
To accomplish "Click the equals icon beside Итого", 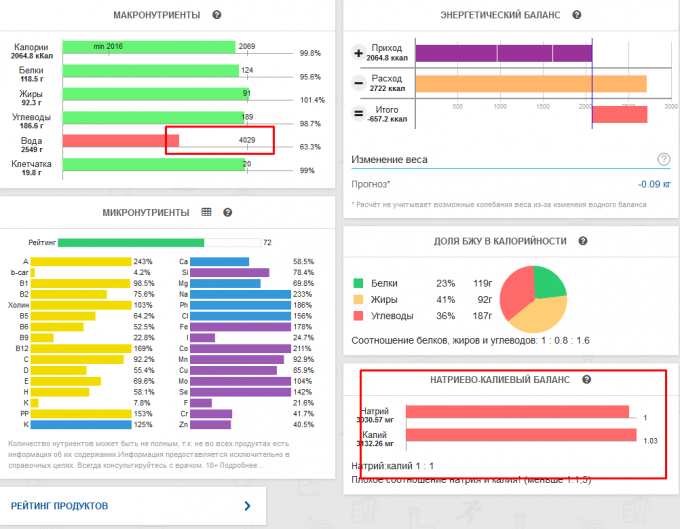I will 359,114.
